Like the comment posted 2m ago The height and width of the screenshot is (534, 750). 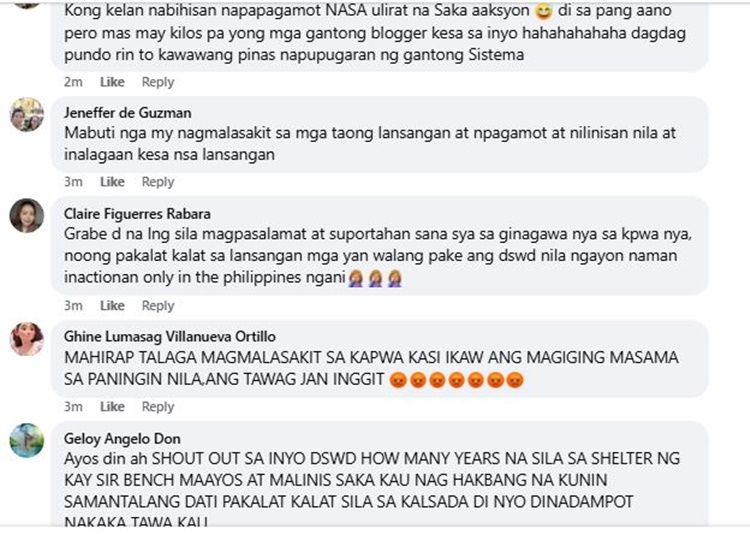(112, 82)
